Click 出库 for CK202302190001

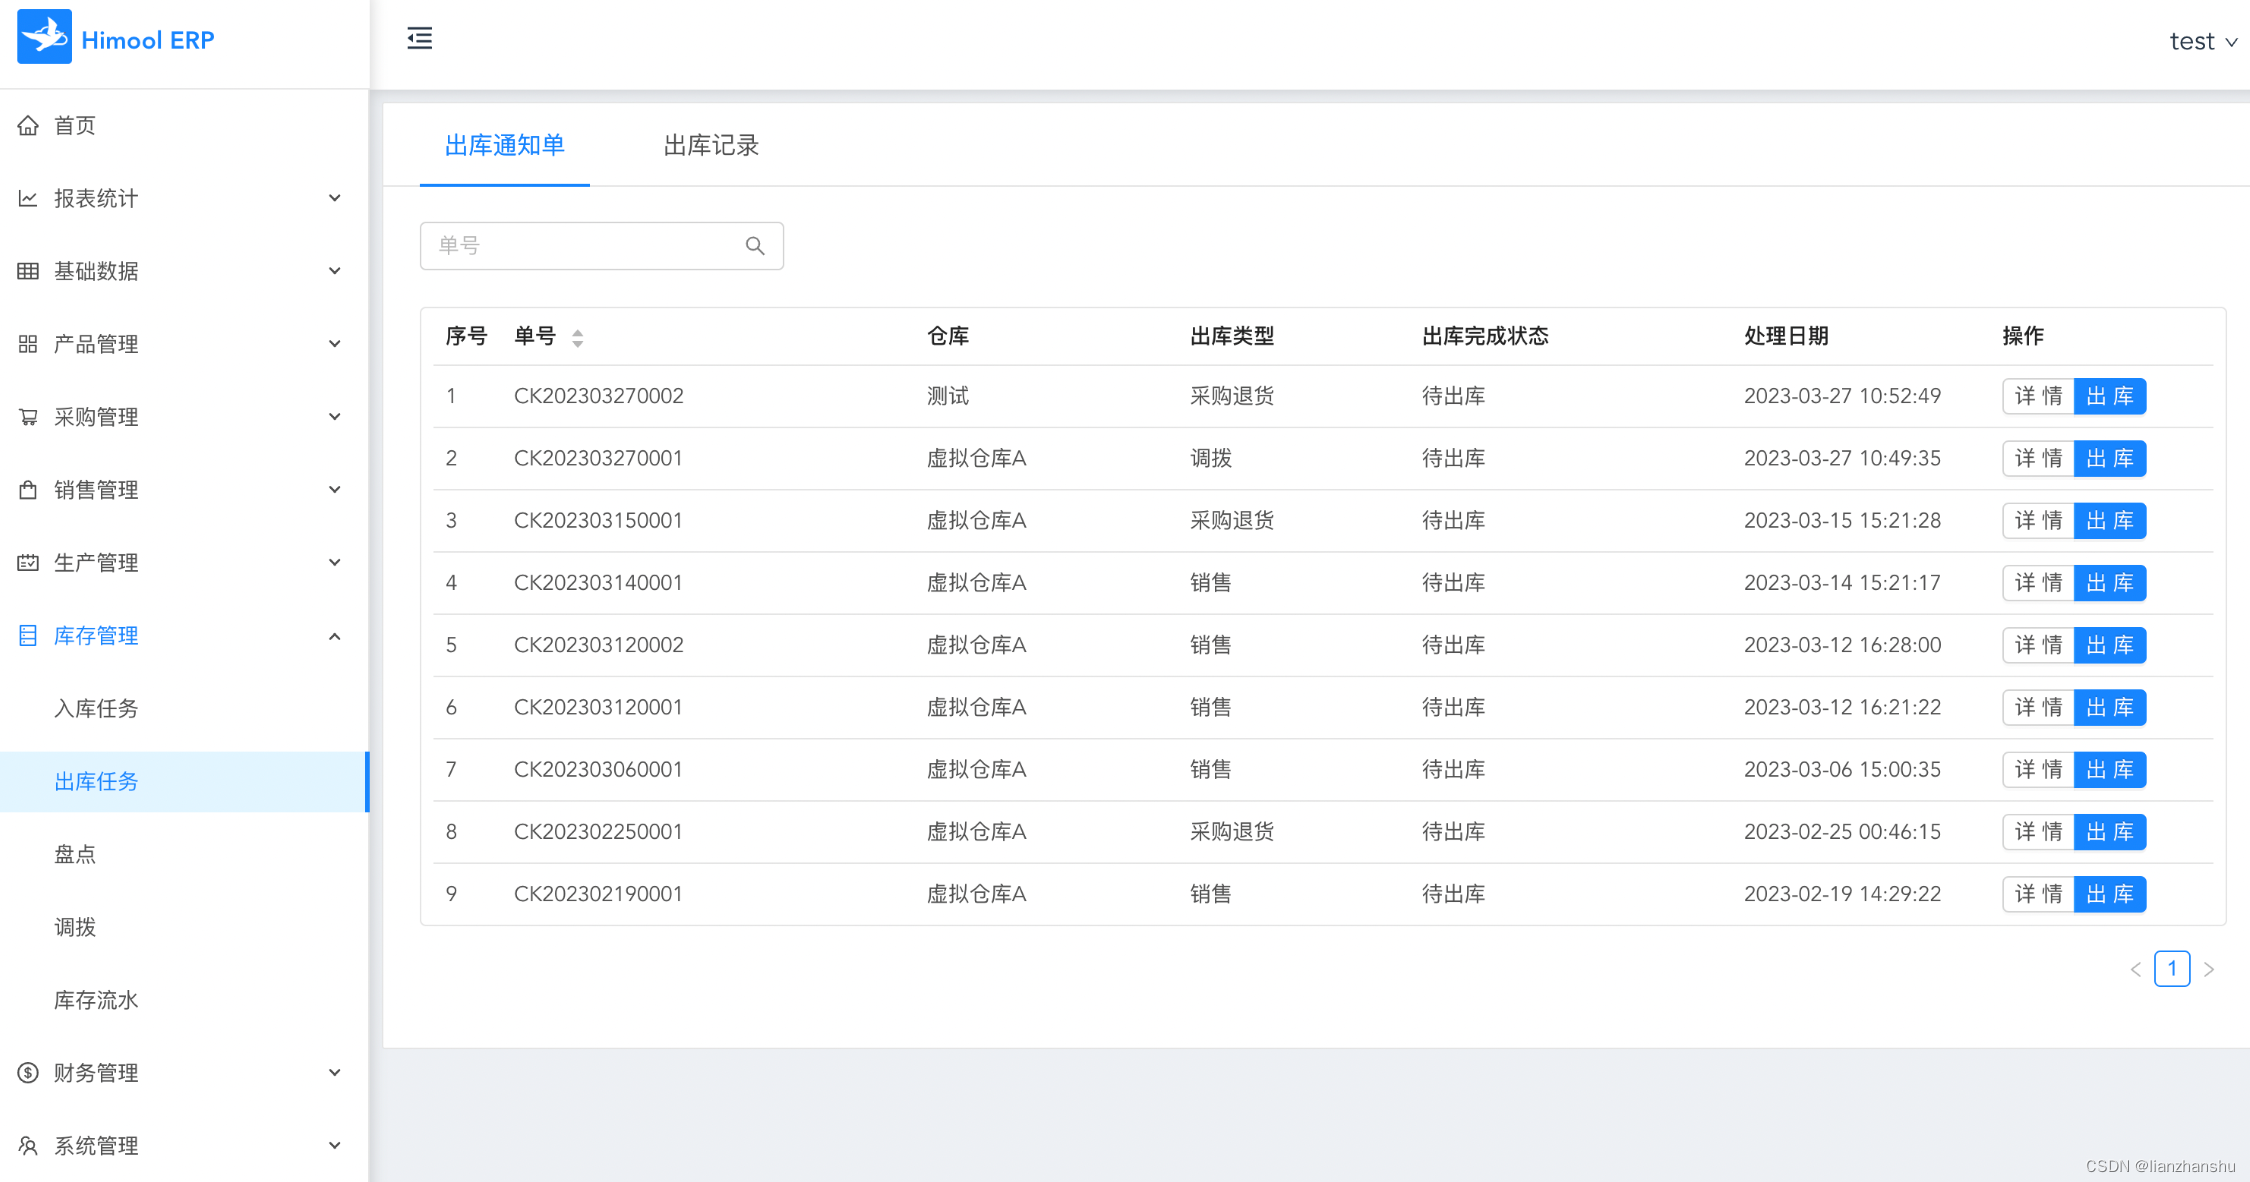tap(2110, 894)
